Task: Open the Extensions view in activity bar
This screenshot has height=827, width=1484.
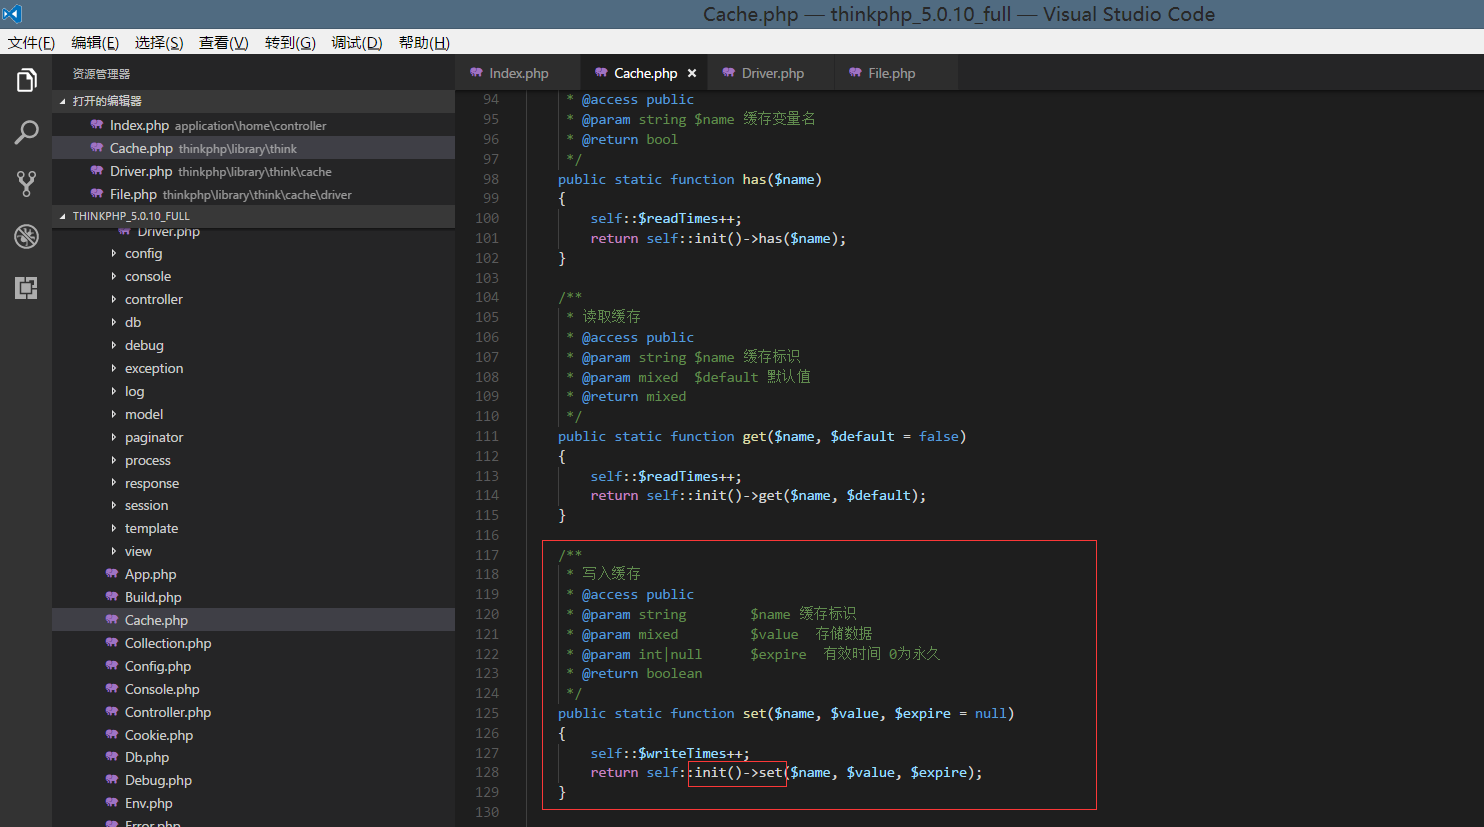Action: (x=26, y=288)
